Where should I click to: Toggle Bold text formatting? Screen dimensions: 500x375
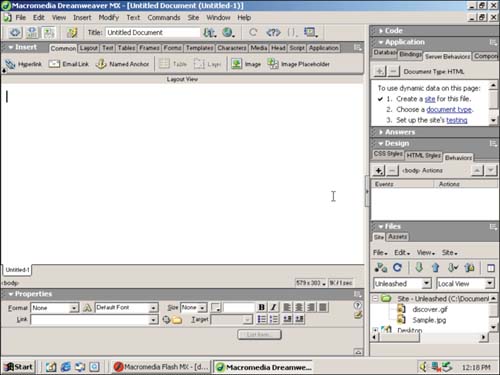click(262, 307)
